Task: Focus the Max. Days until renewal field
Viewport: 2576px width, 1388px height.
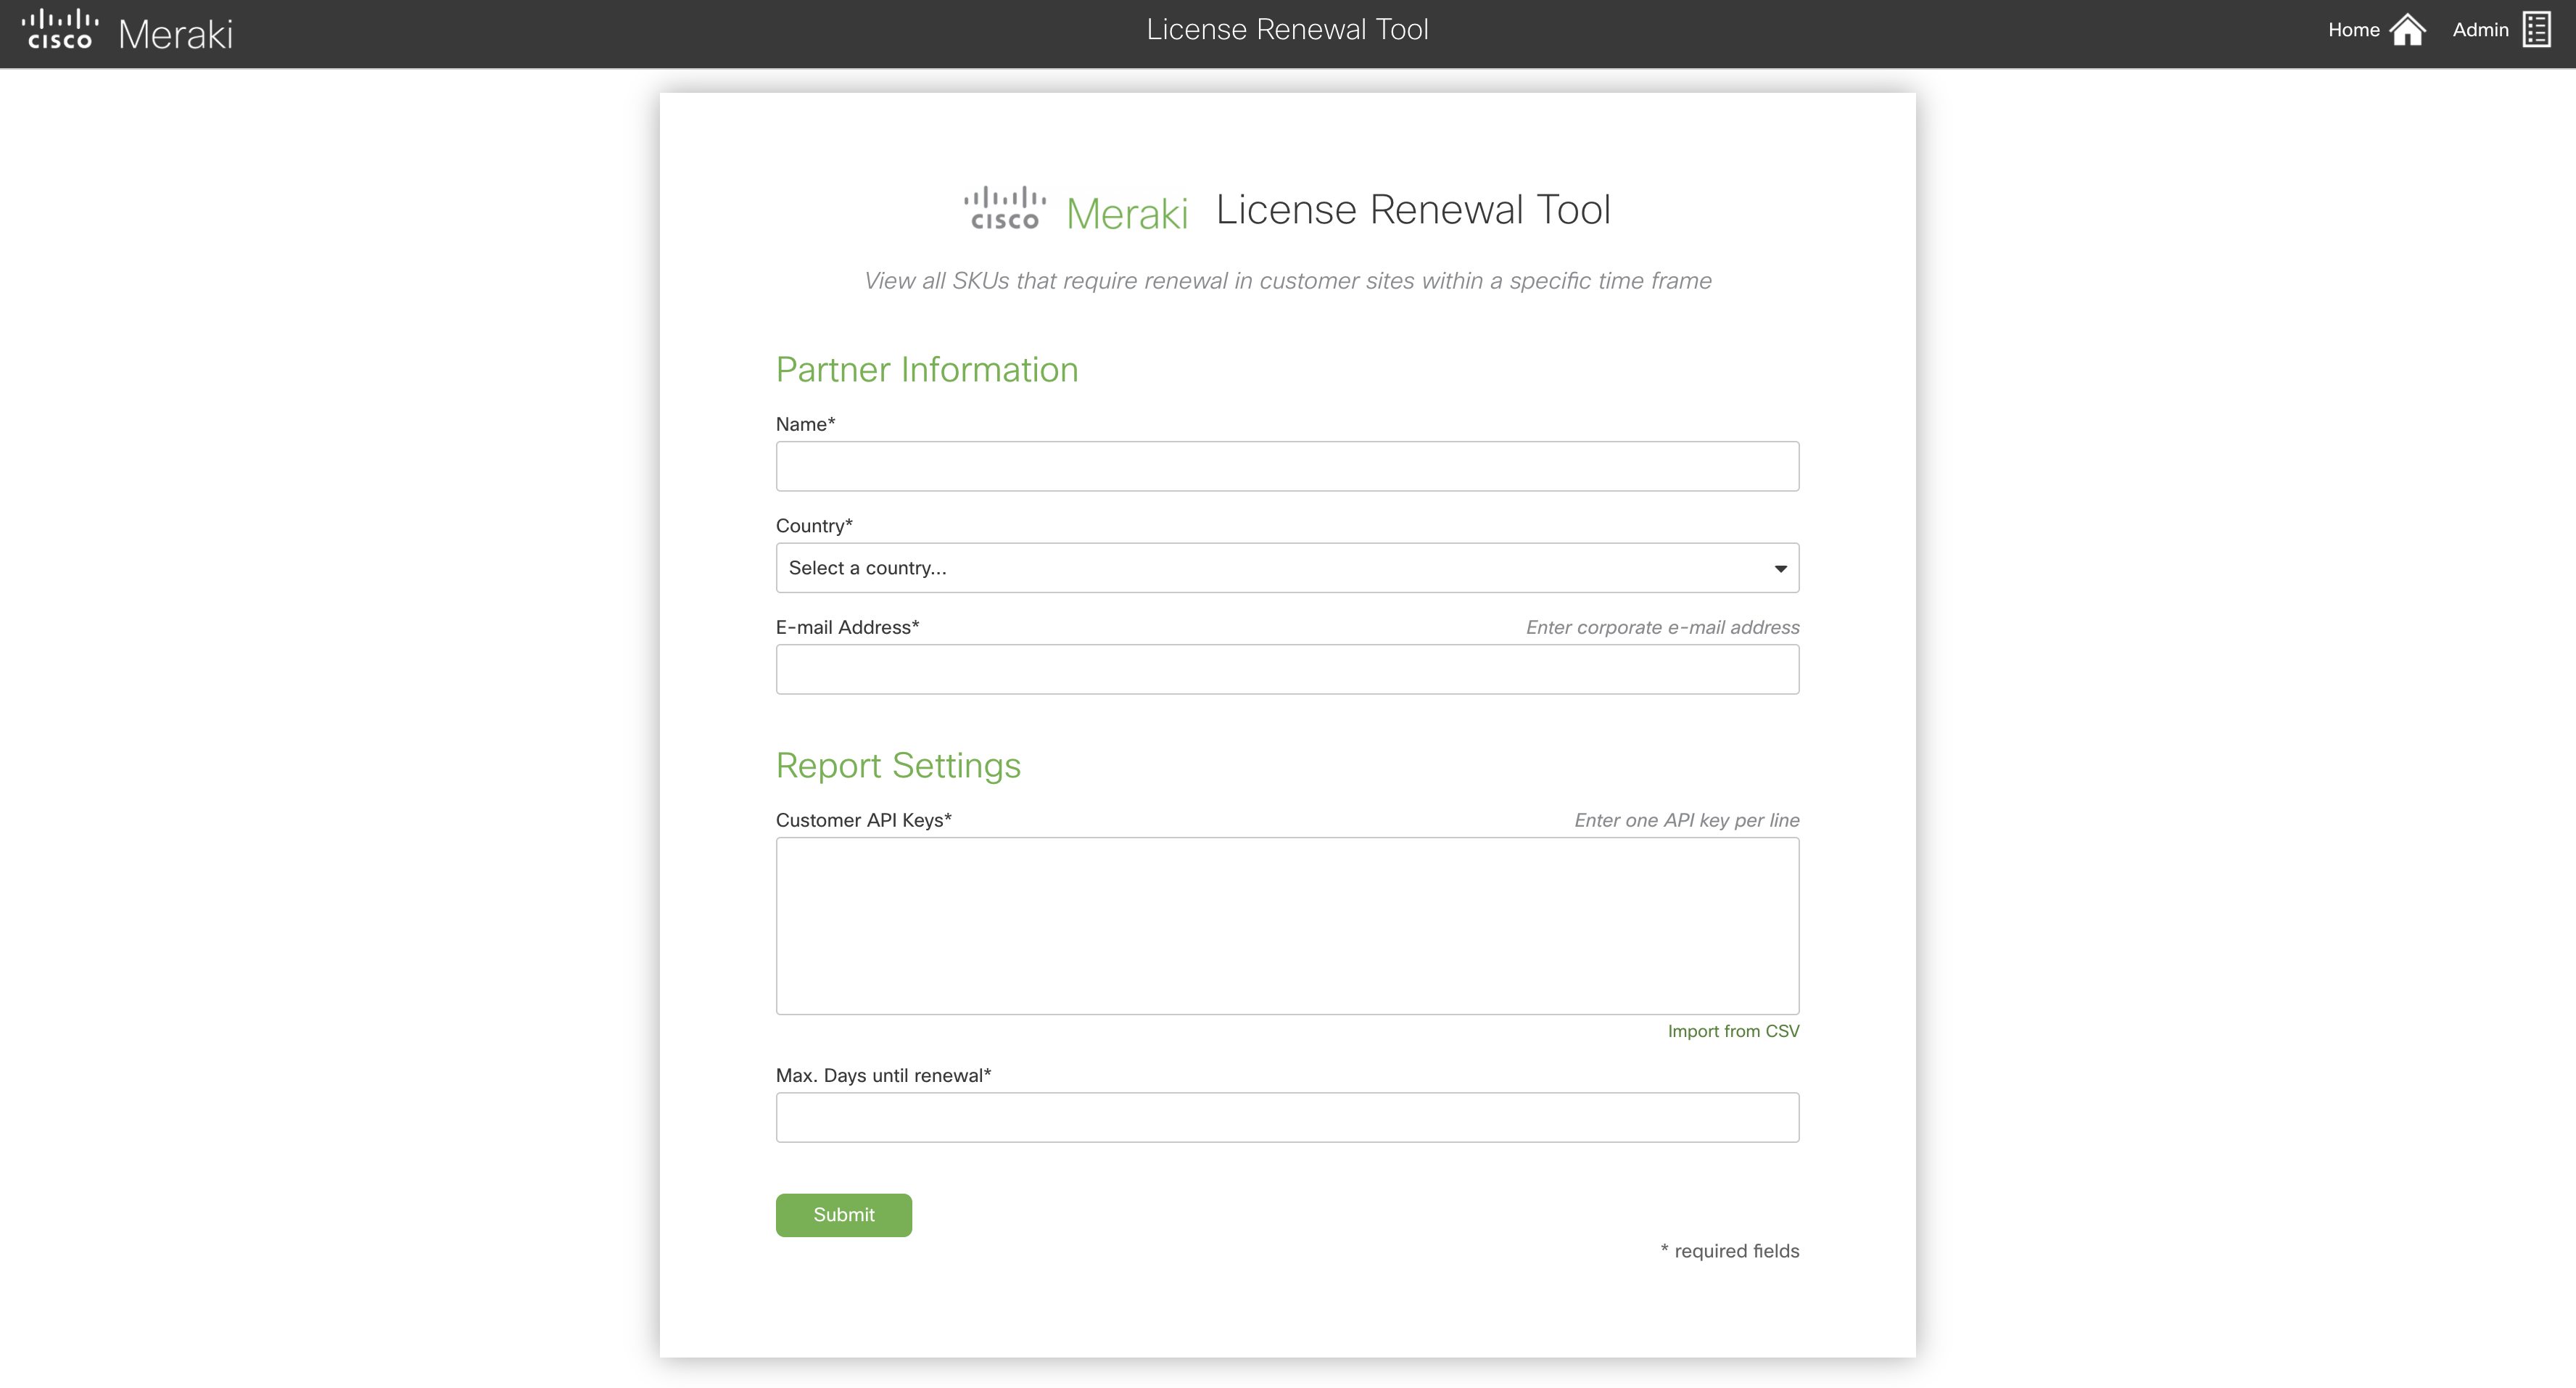Action: click(1286, 1117)
